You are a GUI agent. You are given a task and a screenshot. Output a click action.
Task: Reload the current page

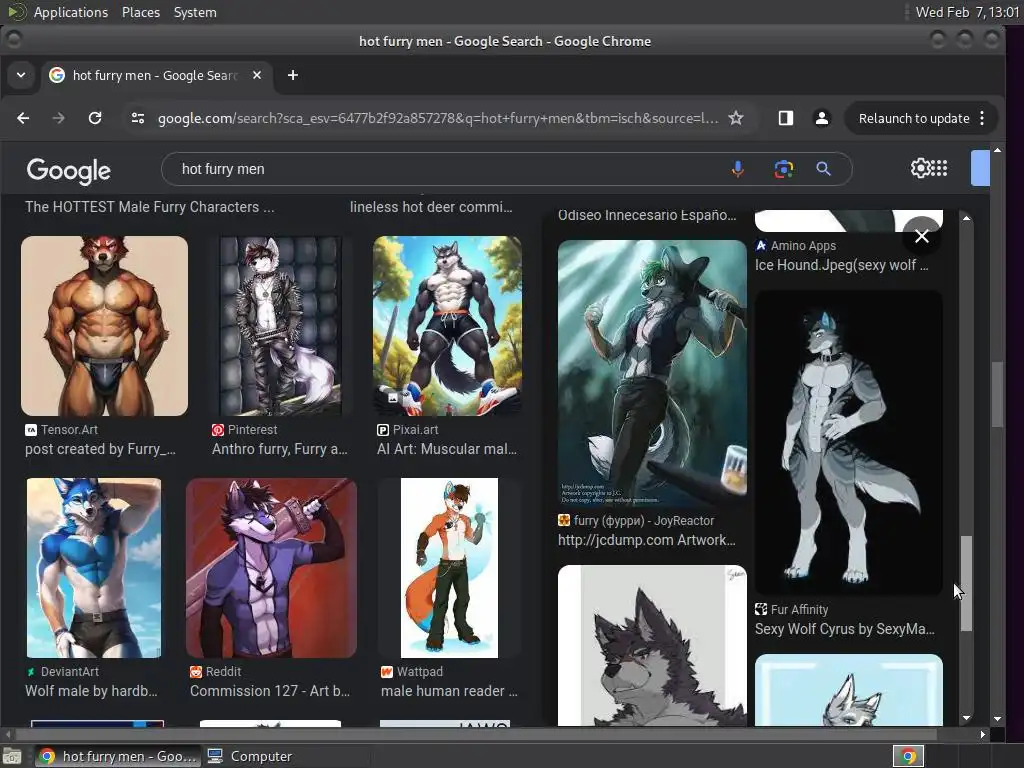click(95, 118)
